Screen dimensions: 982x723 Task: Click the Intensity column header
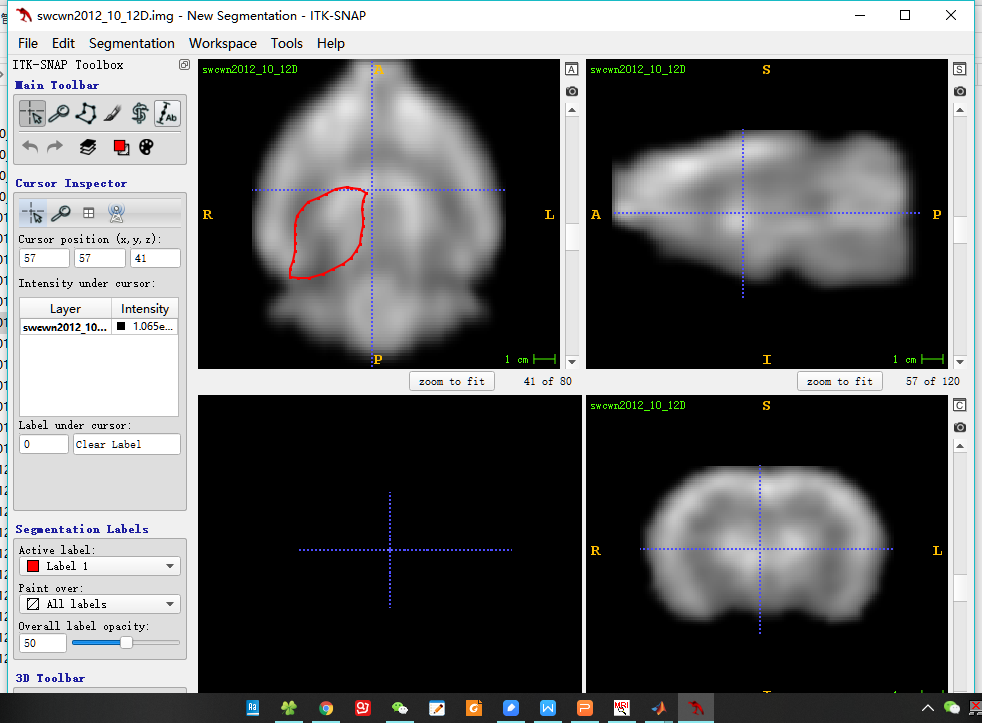pyautogui.click(x=145, y=308)
